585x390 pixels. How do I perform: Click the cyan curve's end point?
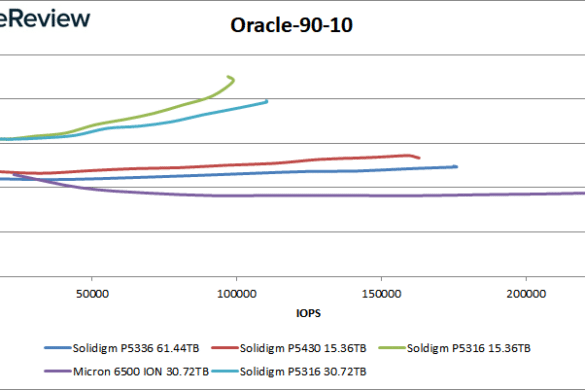click(266, 101)
